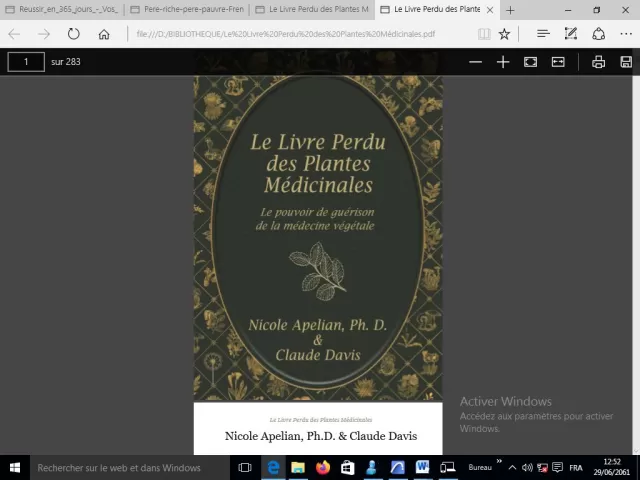Image resolution: width=640 pixels, height=480 pixels.
Task: Open the clock showing 12:52
Action: click(x=611, y=467)
